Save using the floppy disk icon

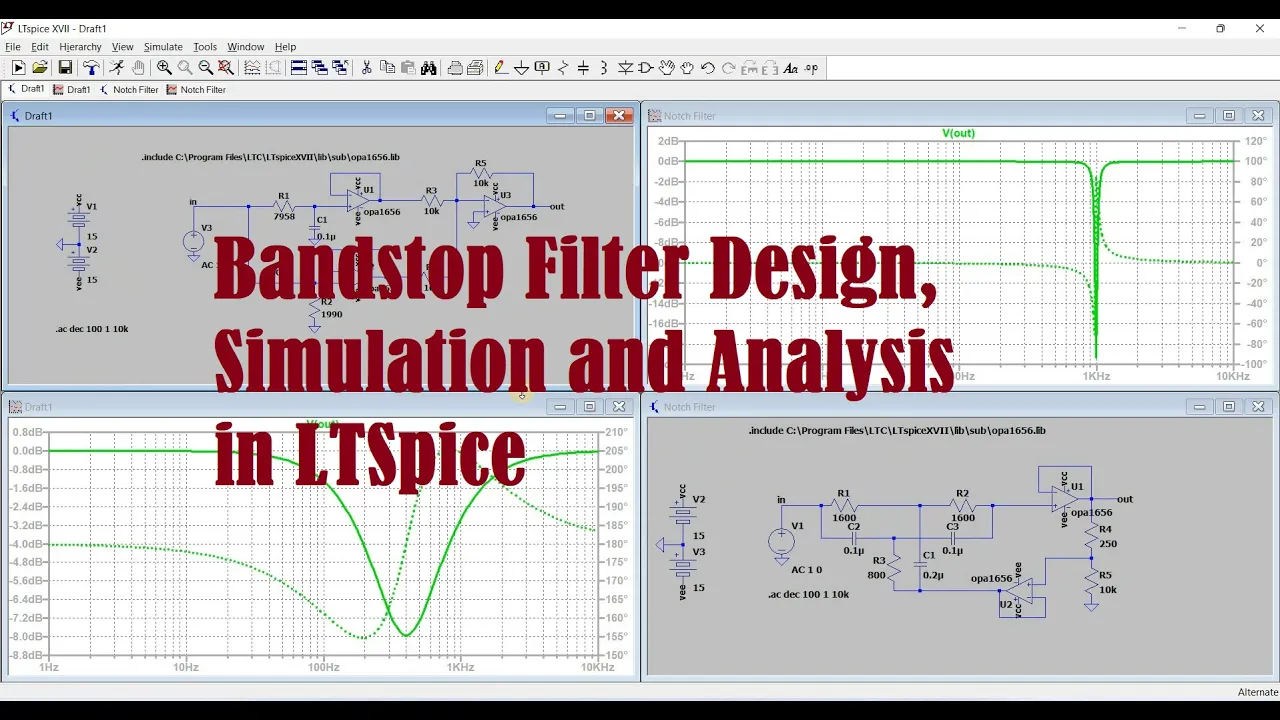[x=65, y=68]
